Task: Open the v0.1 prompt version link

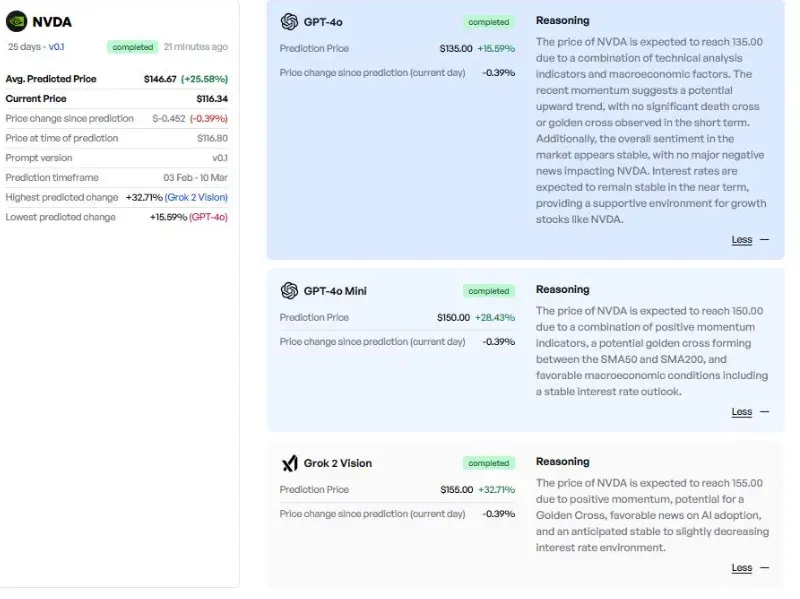Action: point(57,46)
